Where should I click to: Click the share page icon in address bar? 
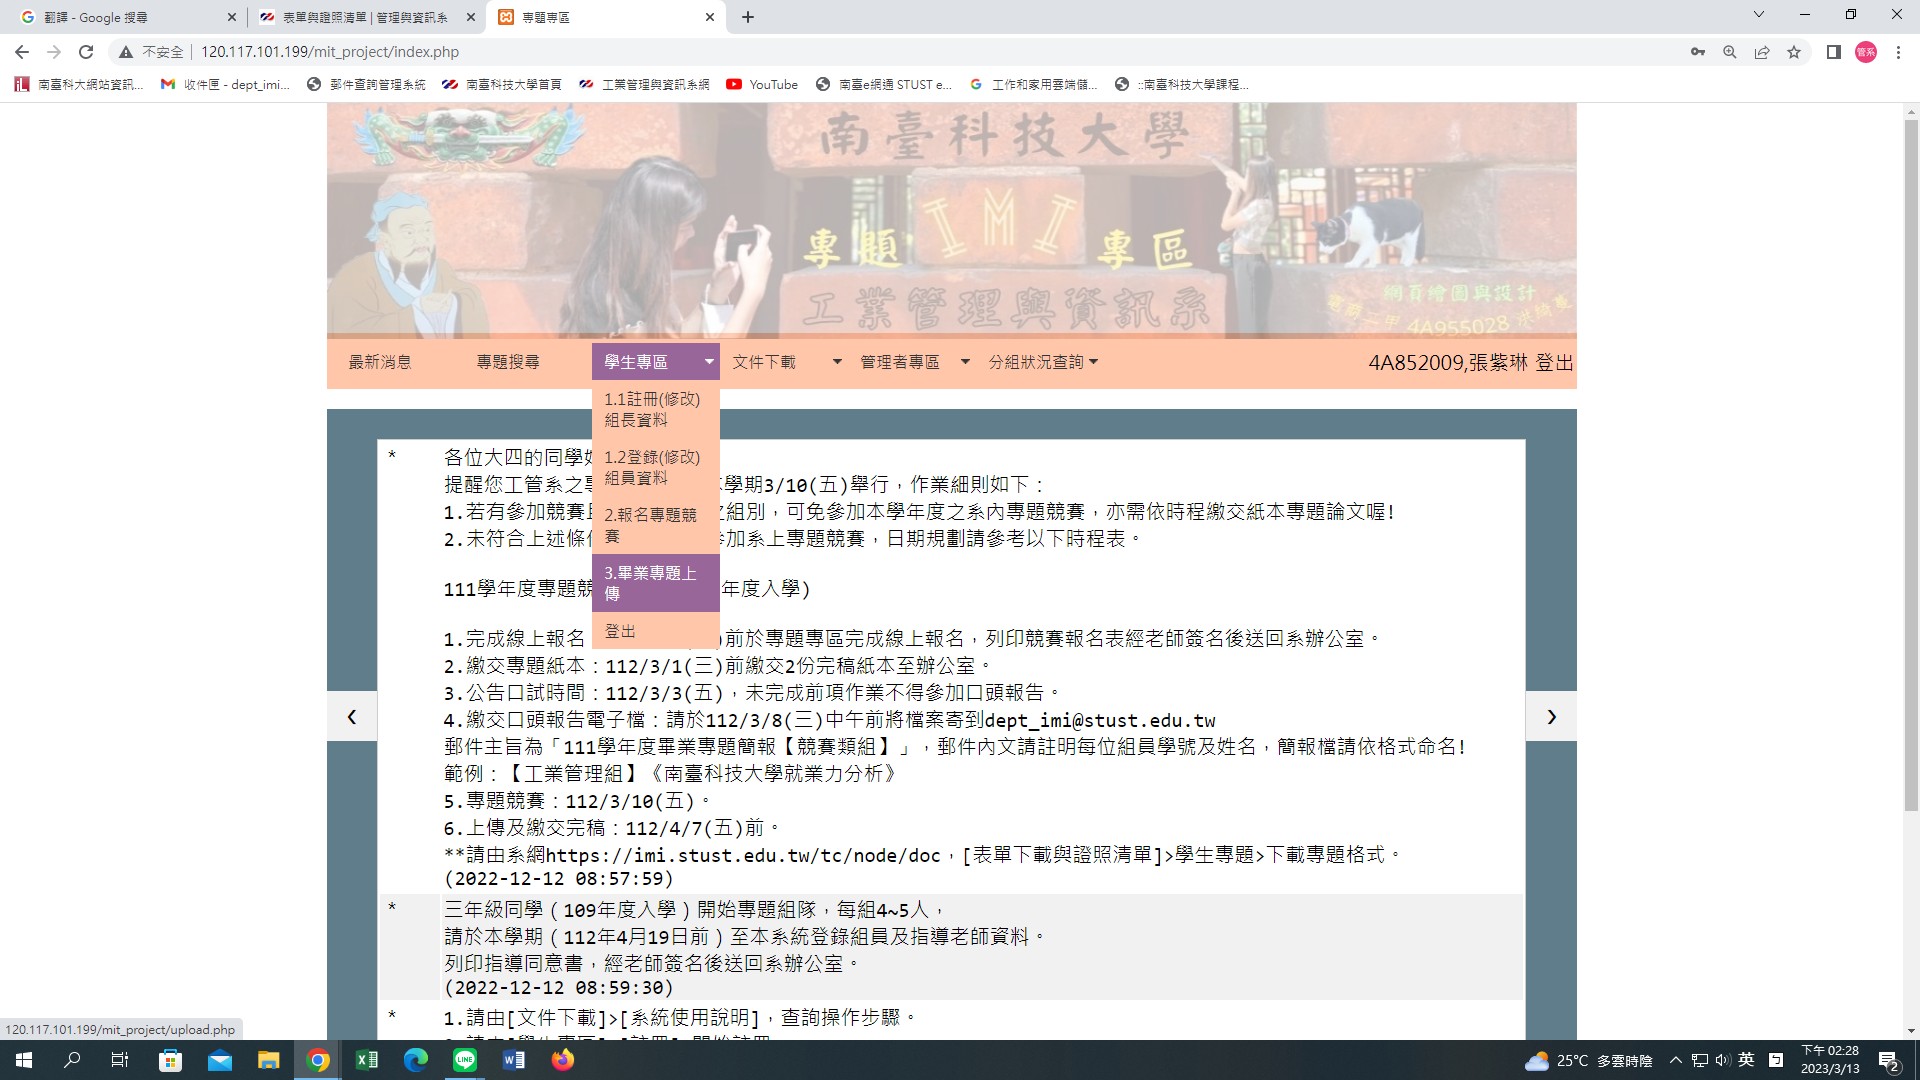click(x=1762, y=52)
